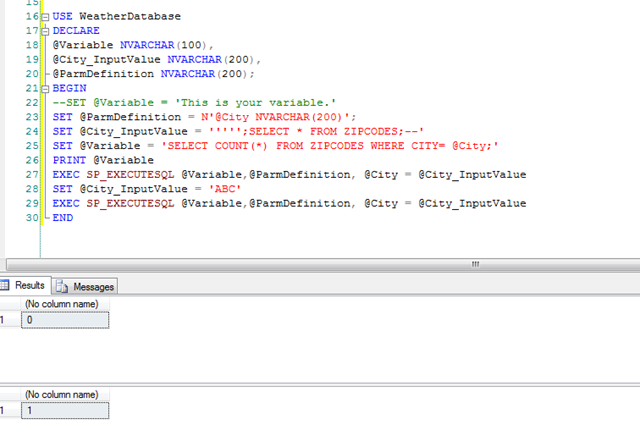640x436 pixels.
Task: Click SP_EXECUTESQL on line 29
Action: tap(130, 203)
